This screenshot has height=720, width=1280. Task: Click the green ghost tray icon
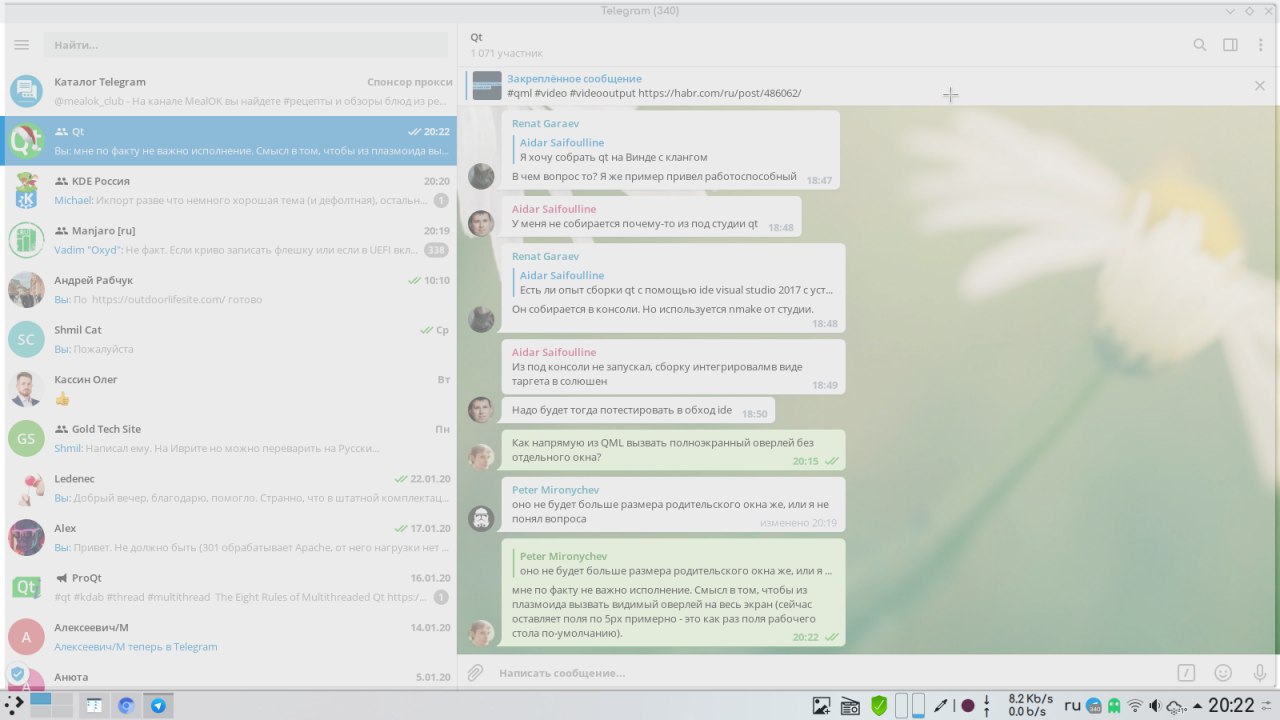(x=1114, y=705)
